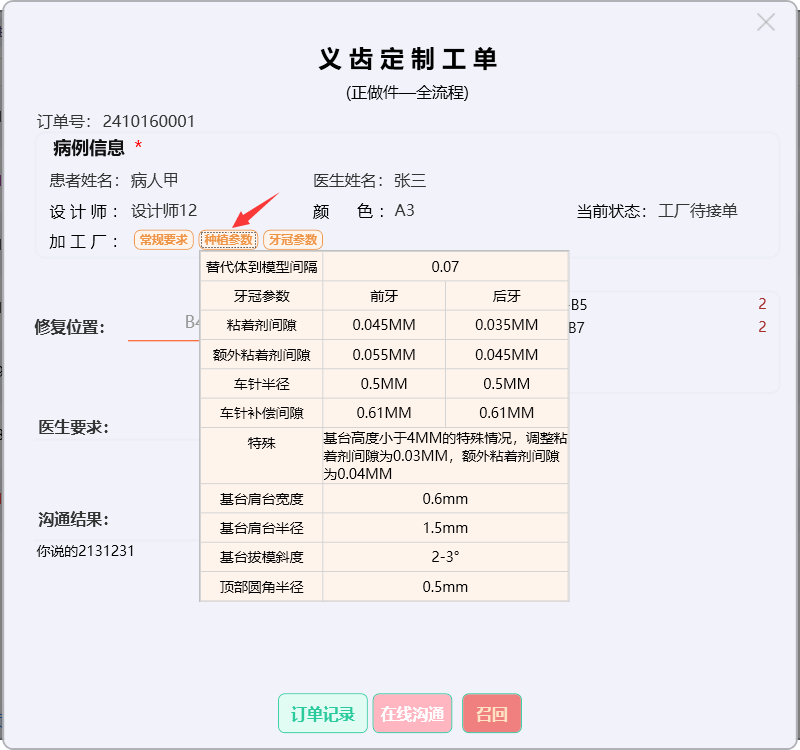Click patient name 病人甲
The image size is (800, 750).
click(x=154, y=181)
